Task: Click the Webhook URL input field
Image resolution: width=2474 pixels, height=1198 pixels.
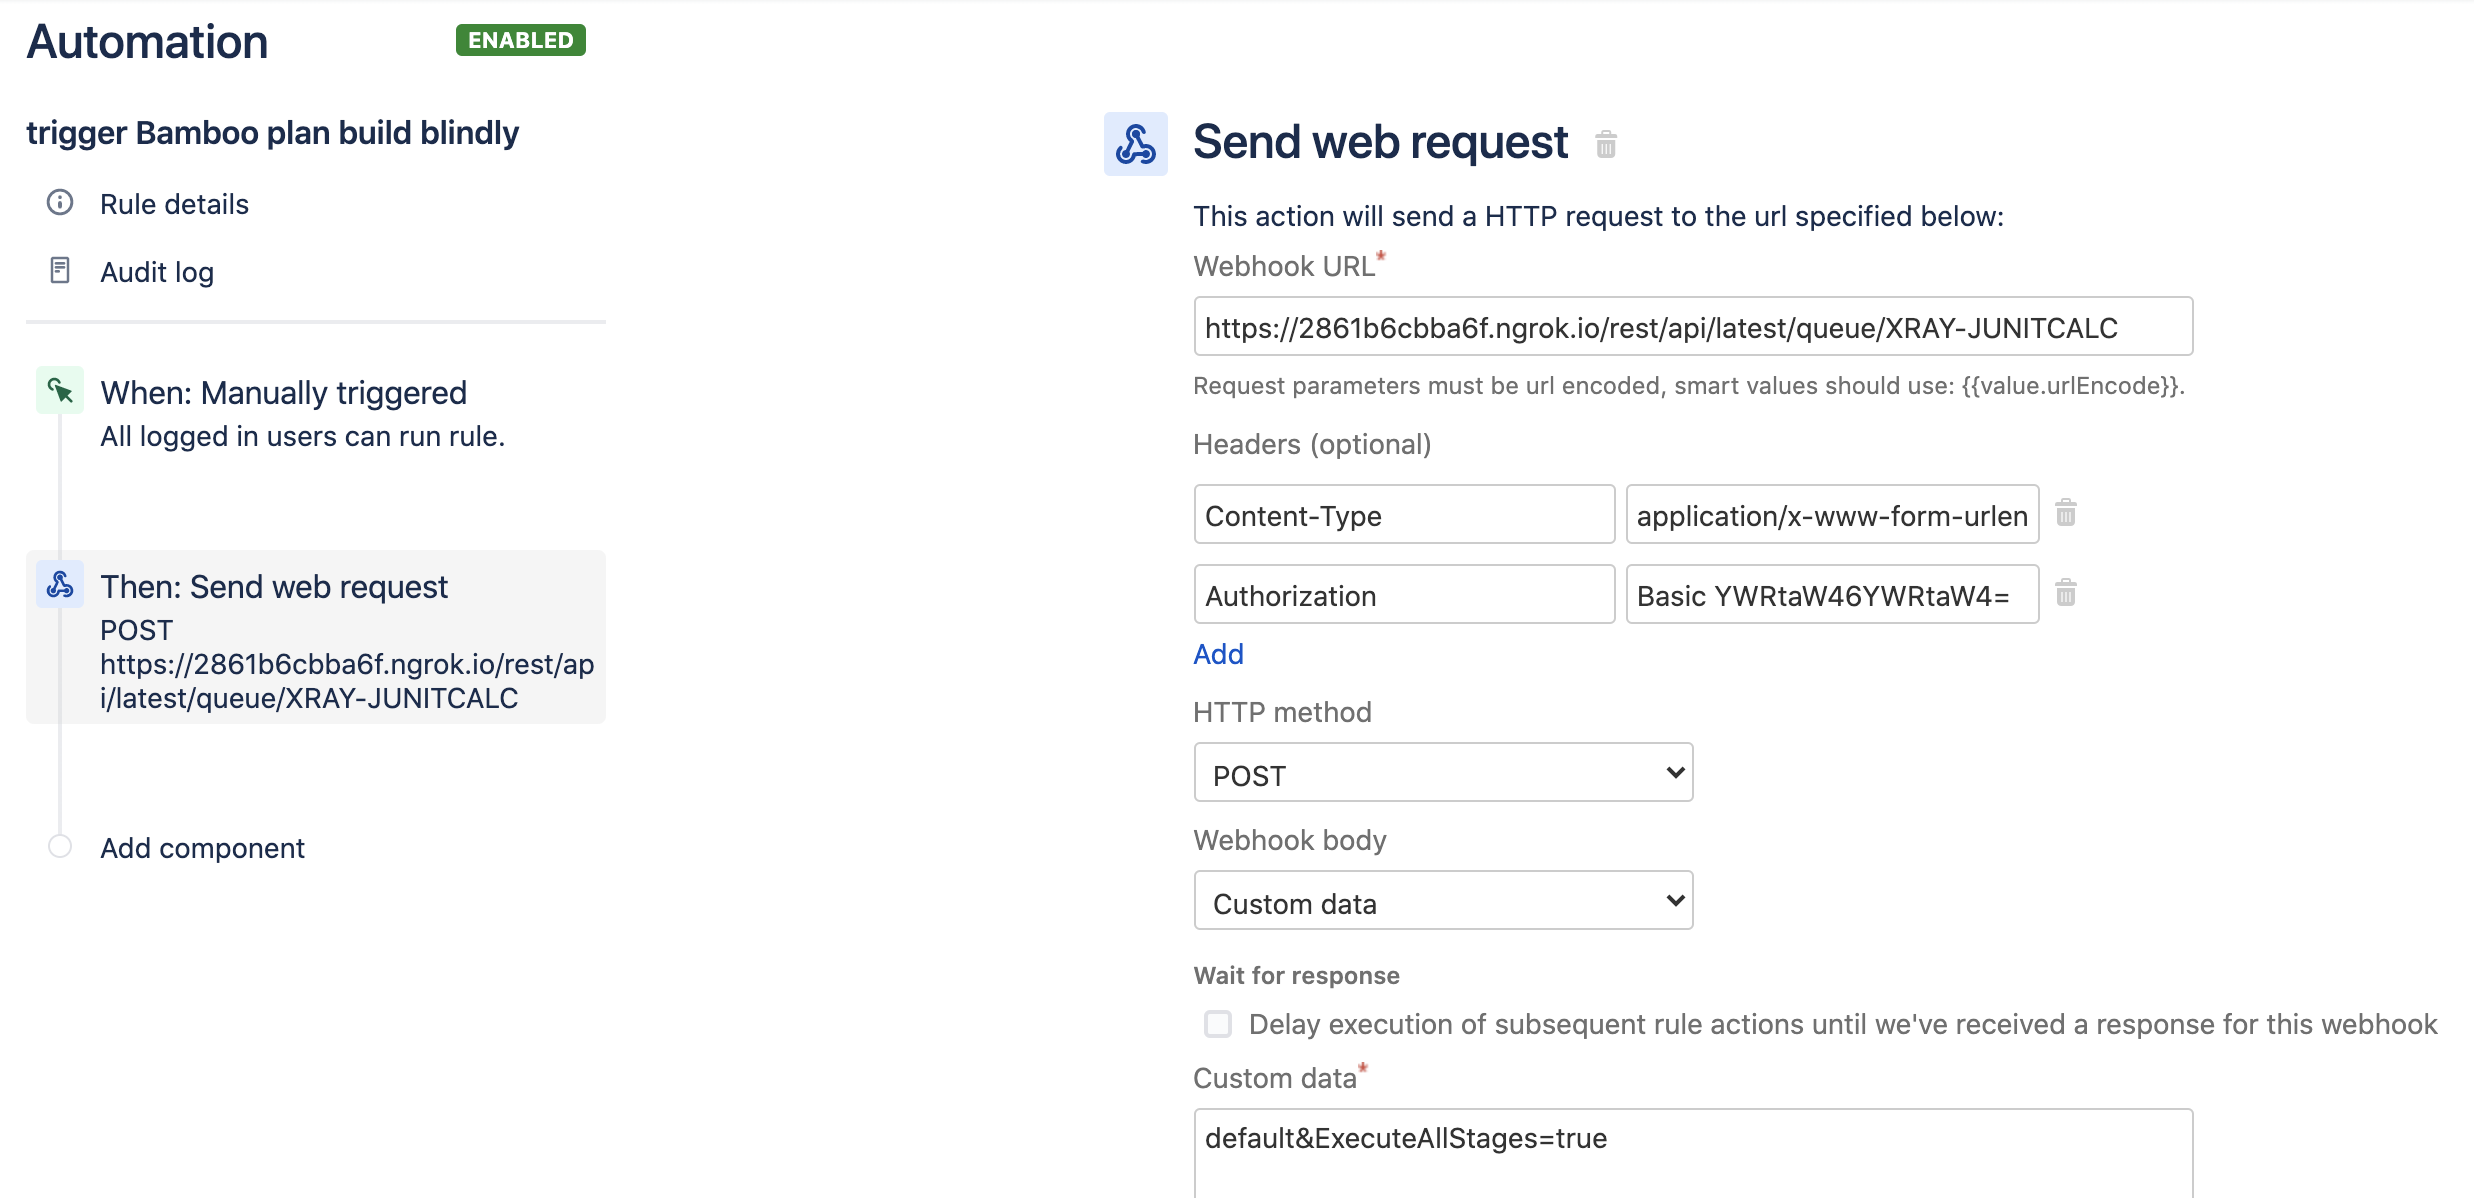Action: (x=1693, y=326)
